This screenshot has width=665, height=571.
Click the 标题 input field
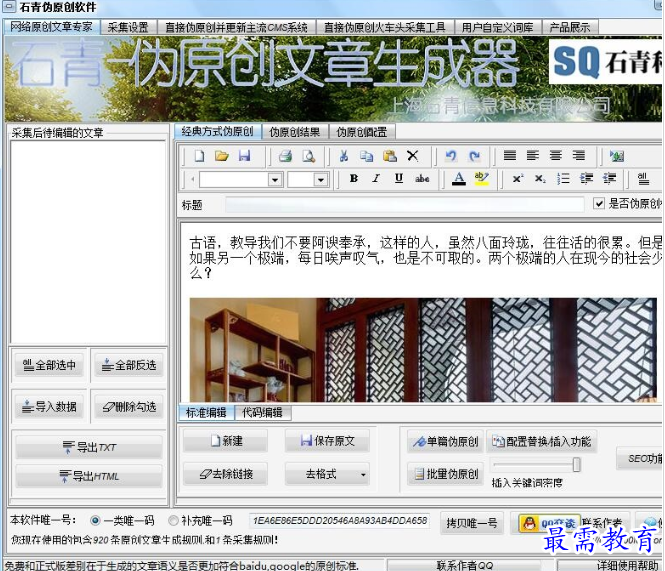point(405,204)
